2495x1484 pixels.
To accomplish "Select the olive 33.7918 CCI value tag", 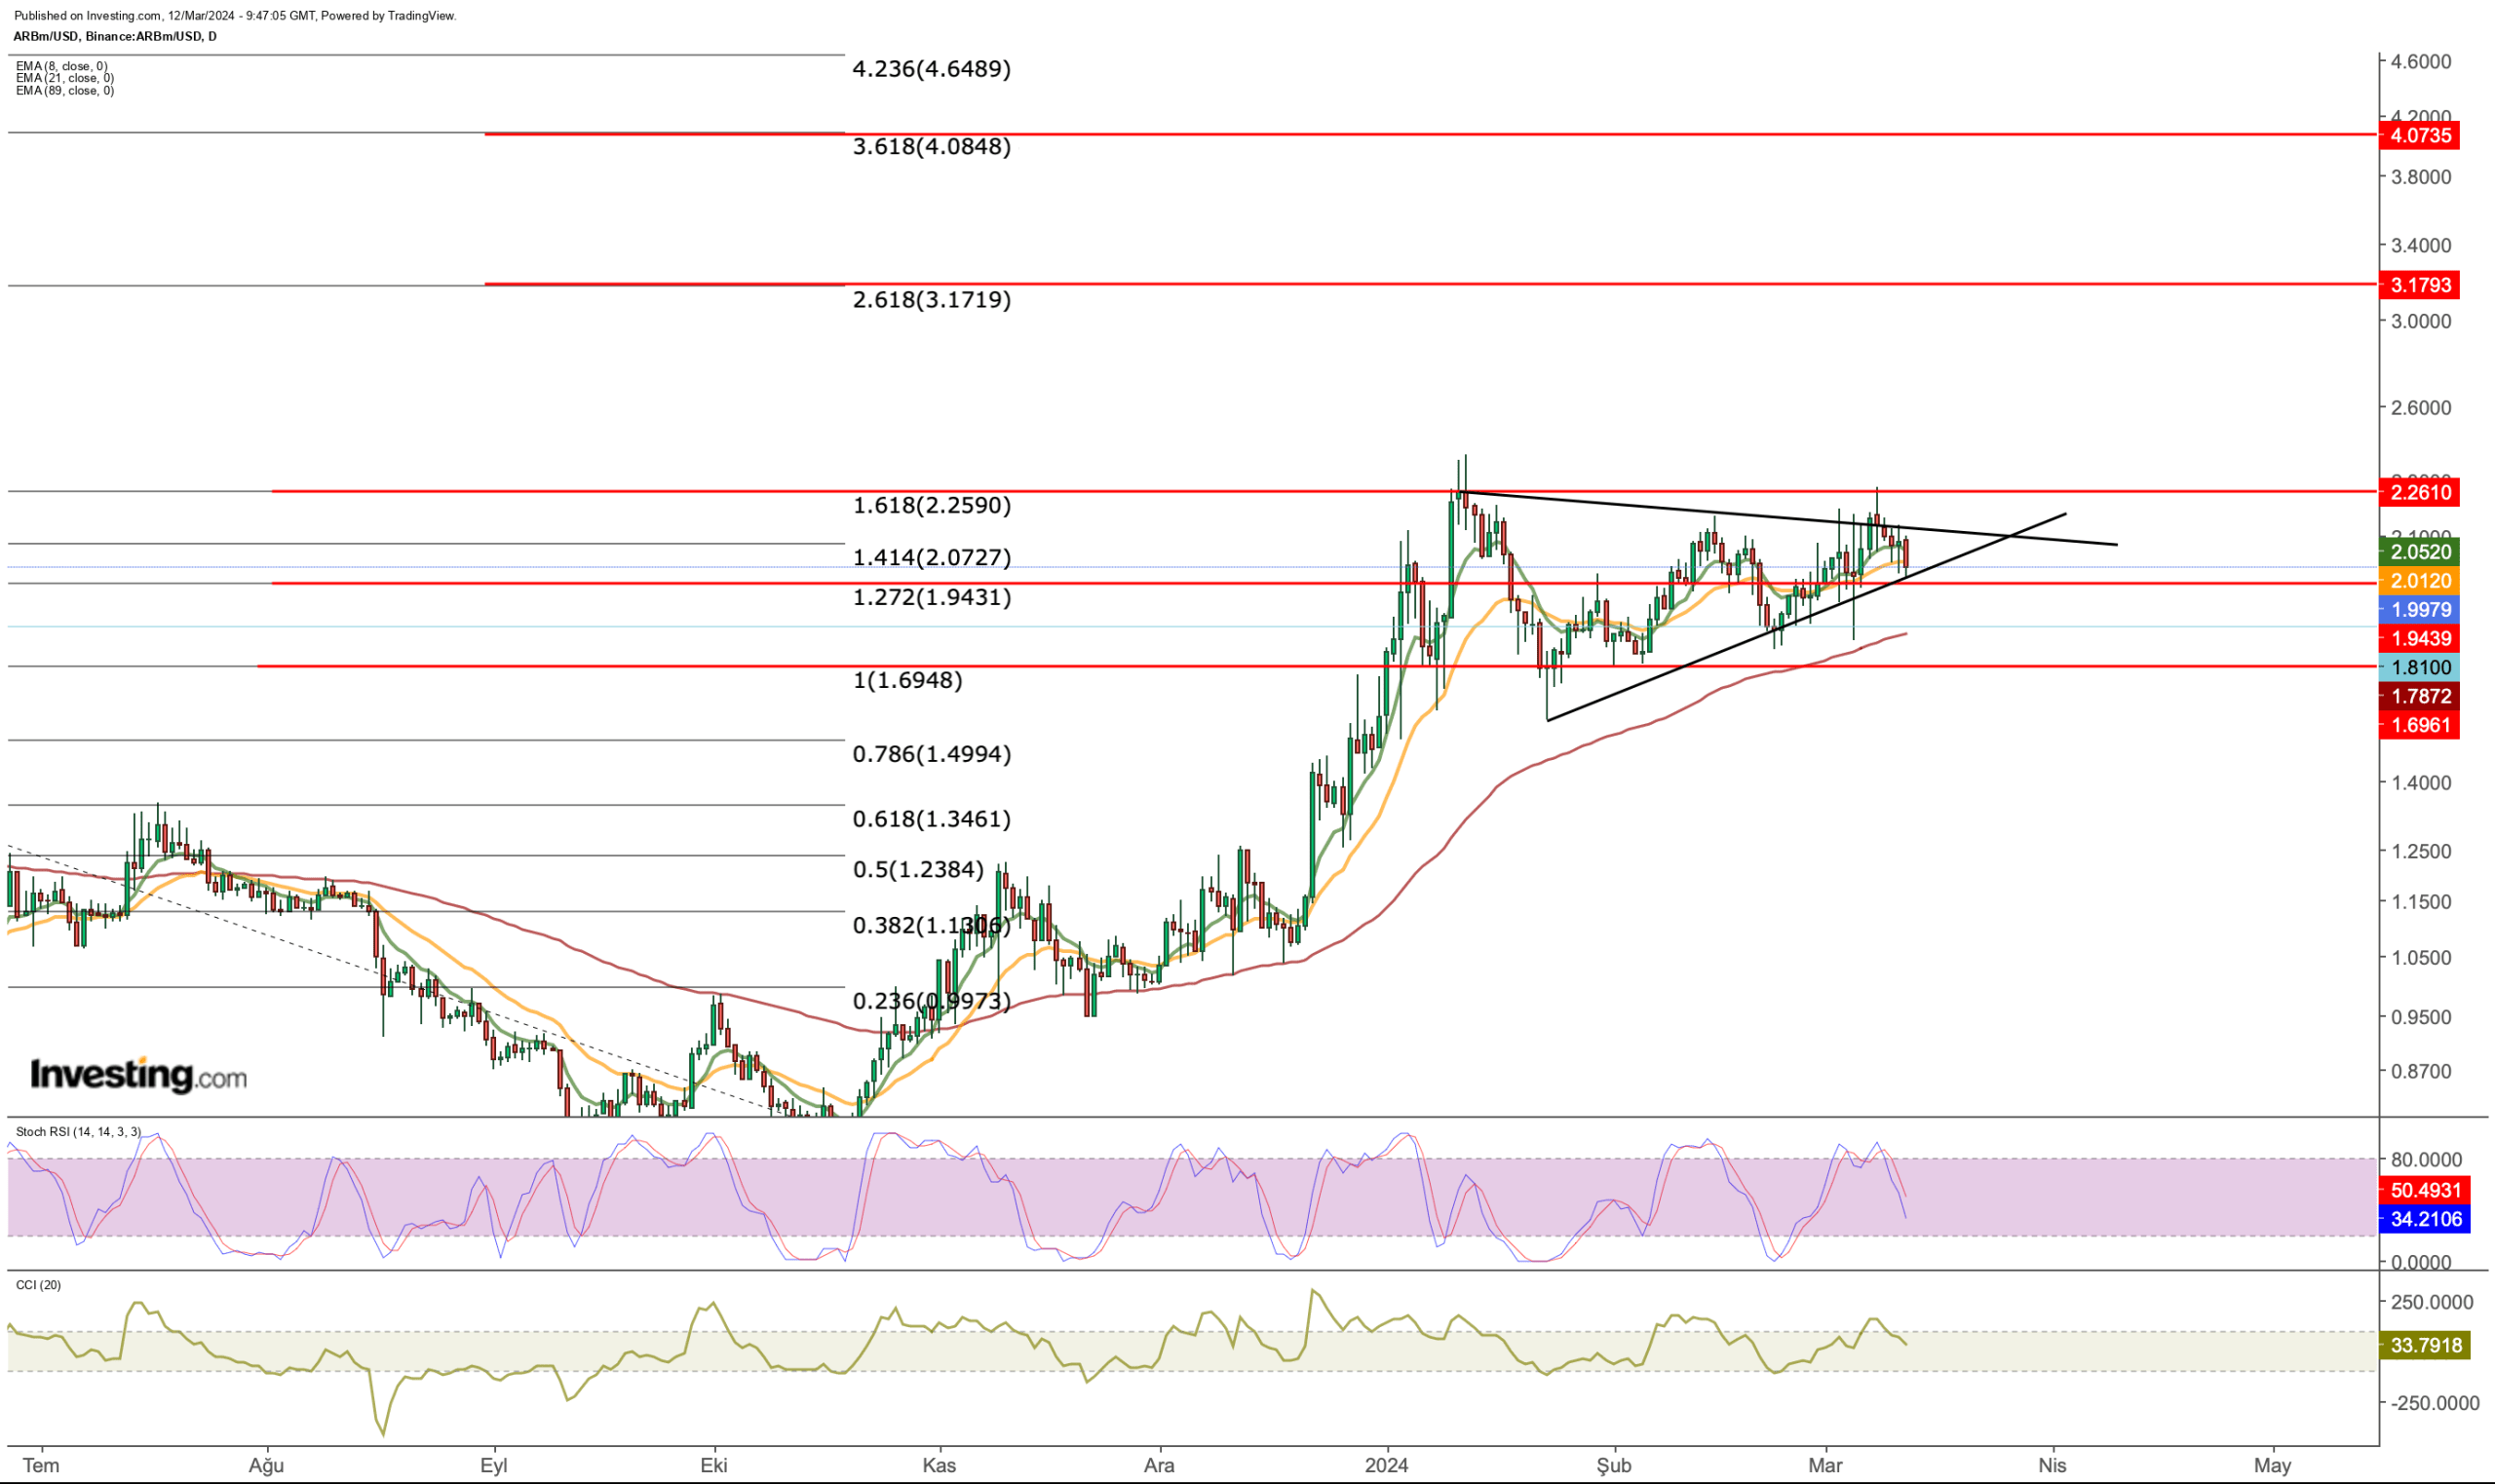I will [2426, 1345].
